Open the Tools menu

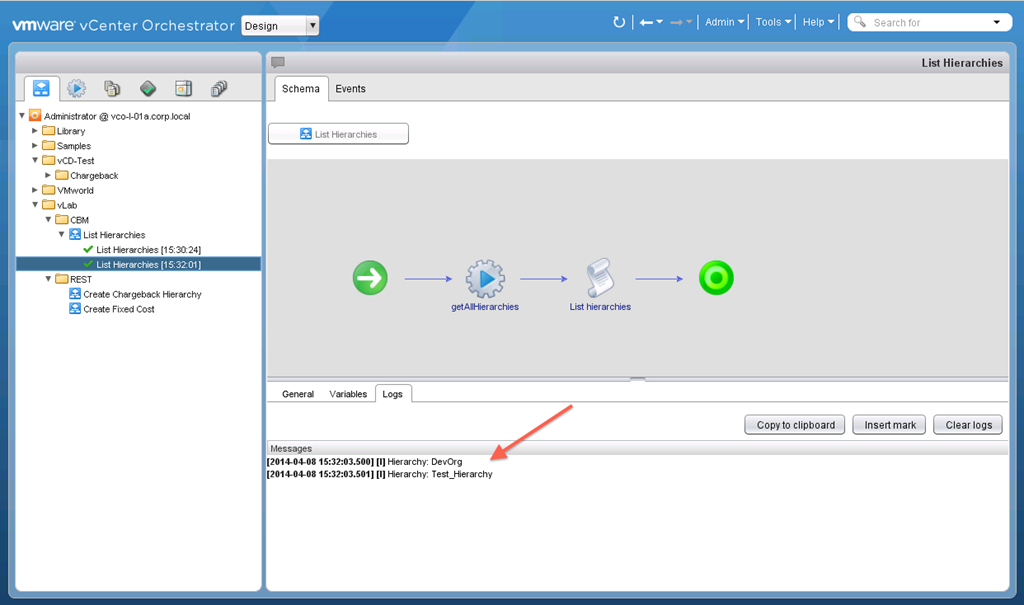click(773, 22)
